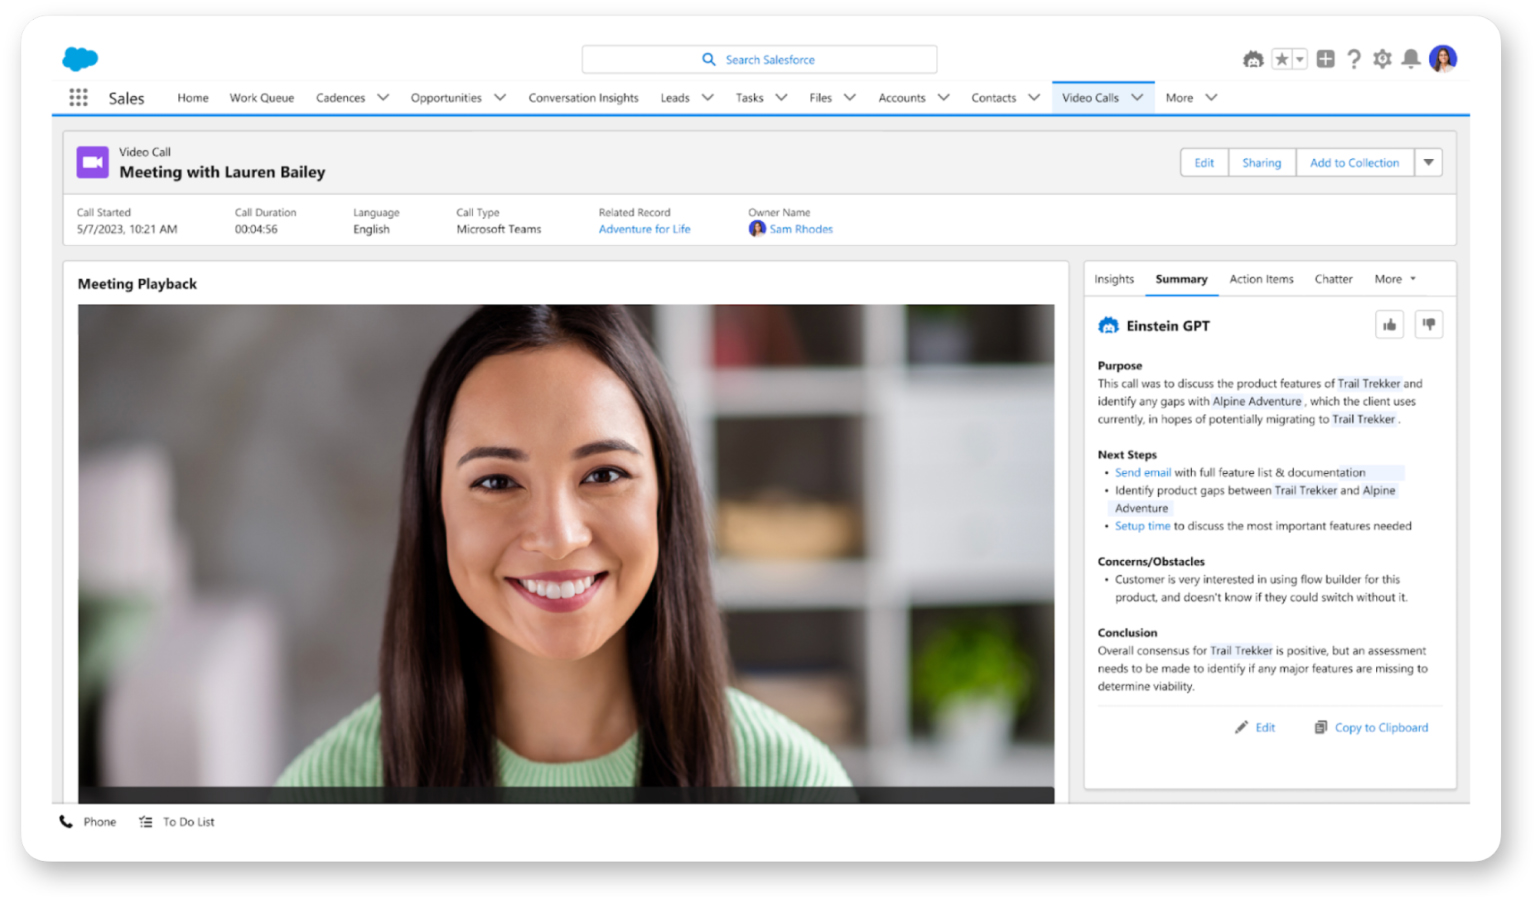1535x901 pixels.
Task: Click the Phone handset icon in utility bar
Action: coord(66,822)
